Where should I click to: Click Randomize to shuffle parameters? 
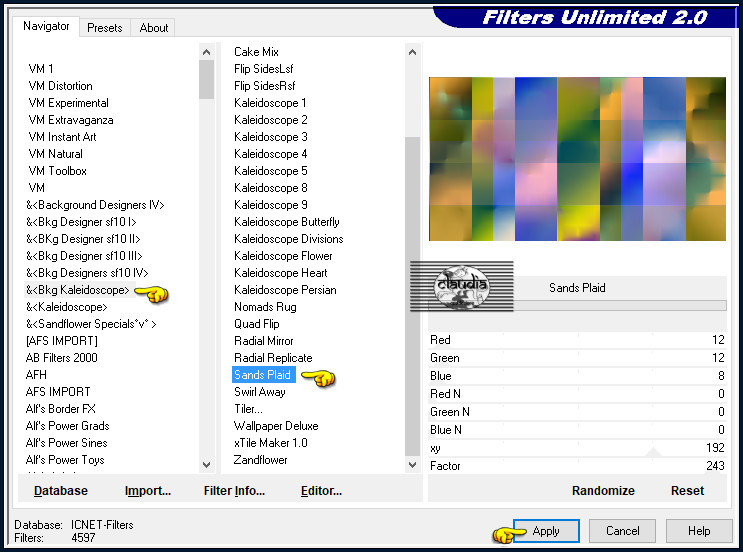click(x=603, y=490)
